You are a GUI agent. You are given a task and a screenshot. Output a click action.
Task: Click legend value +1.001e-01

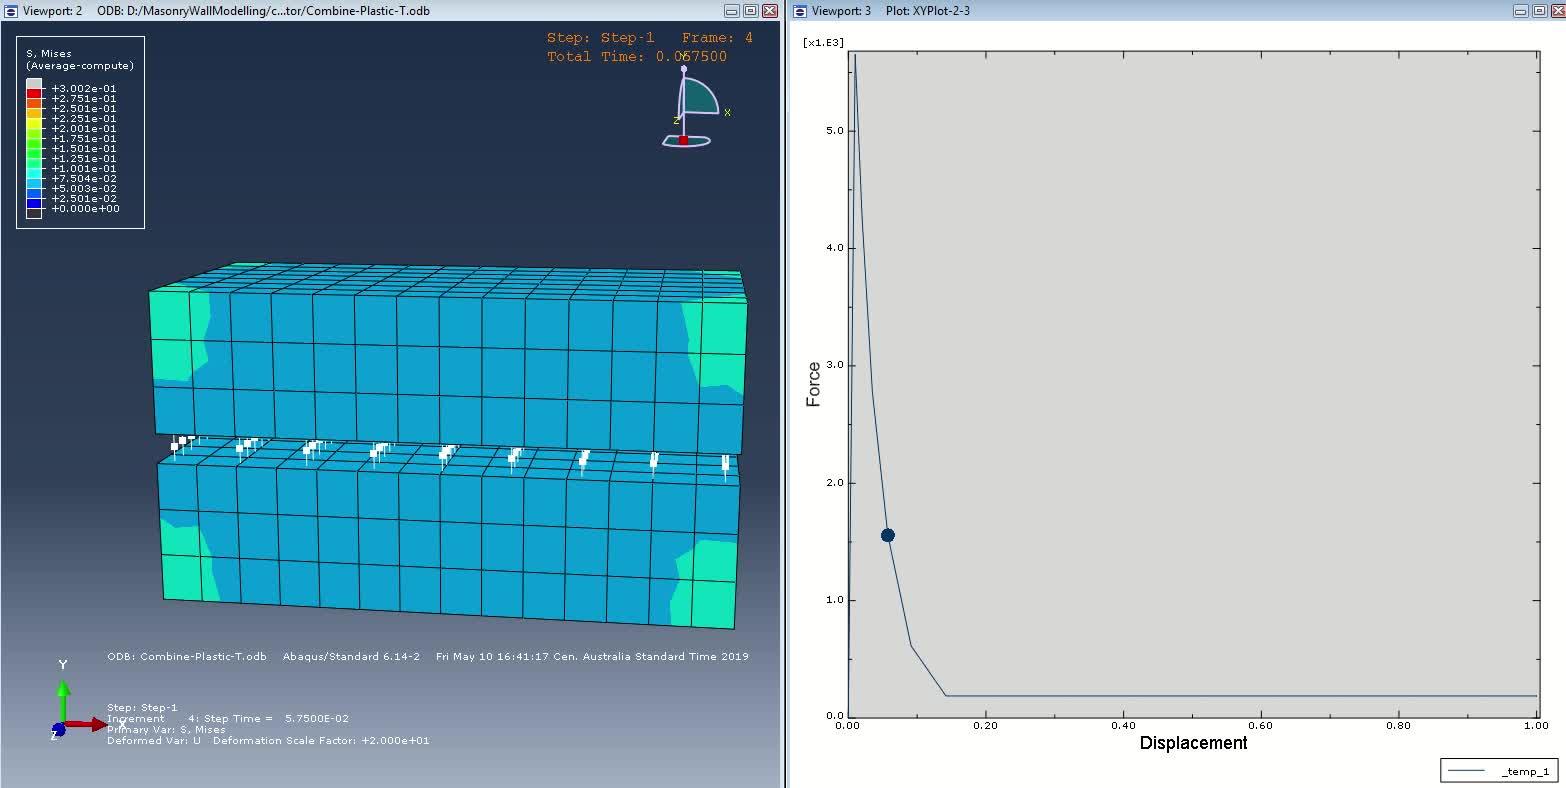tap(84, 168)
